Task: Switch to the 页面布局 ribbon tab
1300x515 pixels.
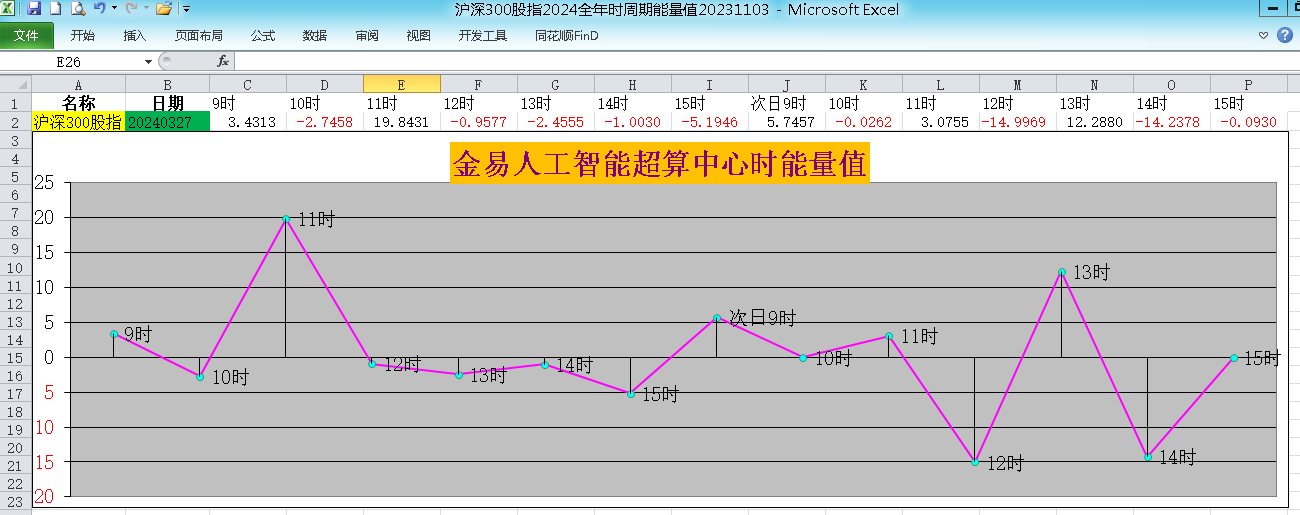Action: pos(199,35)
